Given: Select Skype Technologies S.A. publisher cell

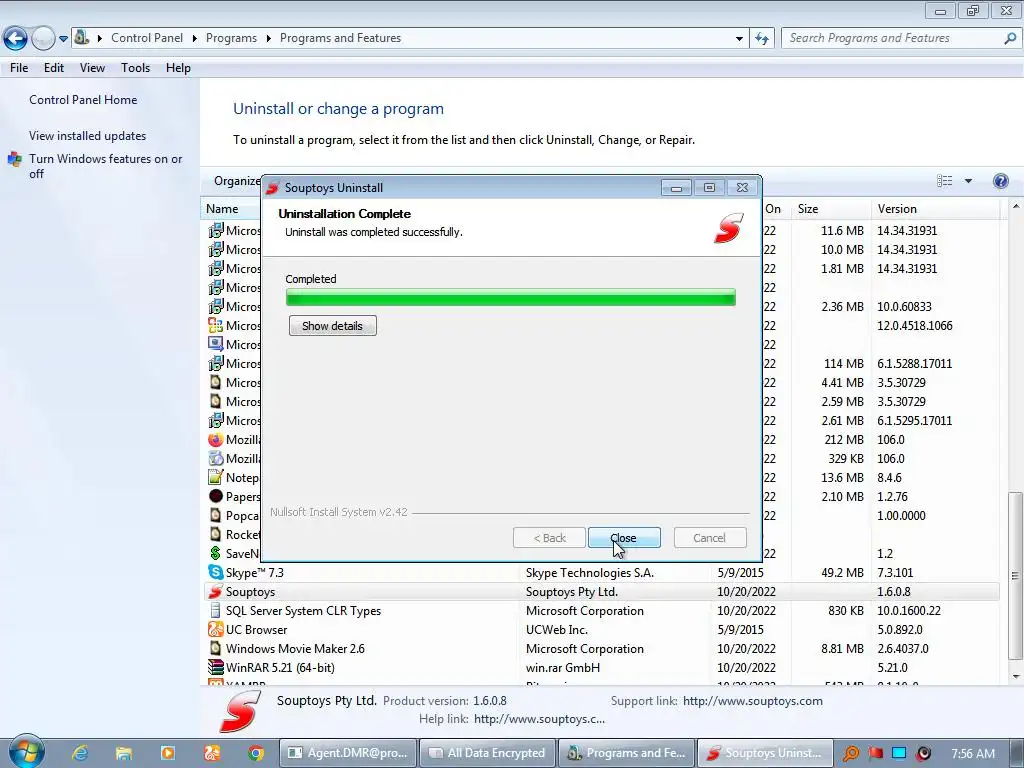Looking at the screenshot, I should coord(590,573).
